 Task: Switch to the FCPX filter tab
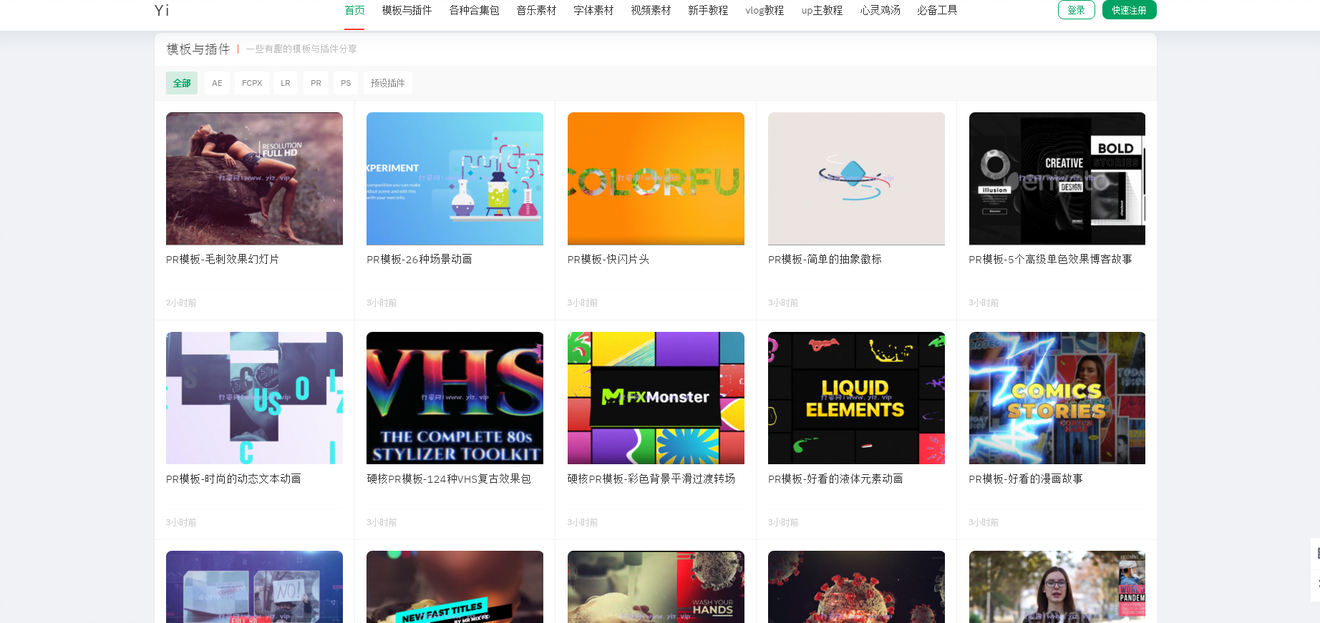(x=252, y=83)
